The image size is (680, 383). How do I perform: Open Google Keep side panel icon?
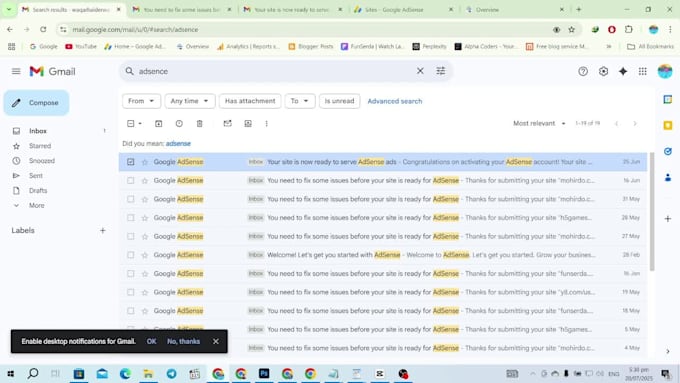pyautogui.click(x=668, y=125)
